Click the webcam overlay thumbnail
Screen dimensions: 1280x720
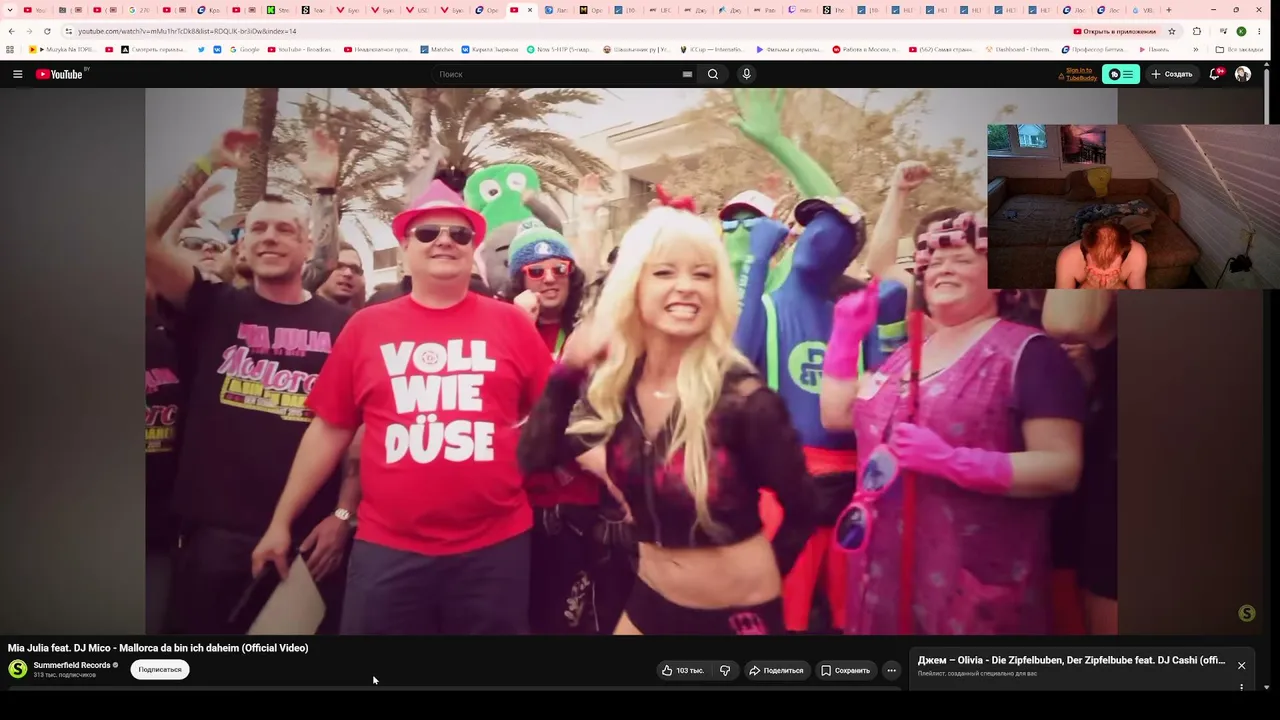click(1133, 207)
